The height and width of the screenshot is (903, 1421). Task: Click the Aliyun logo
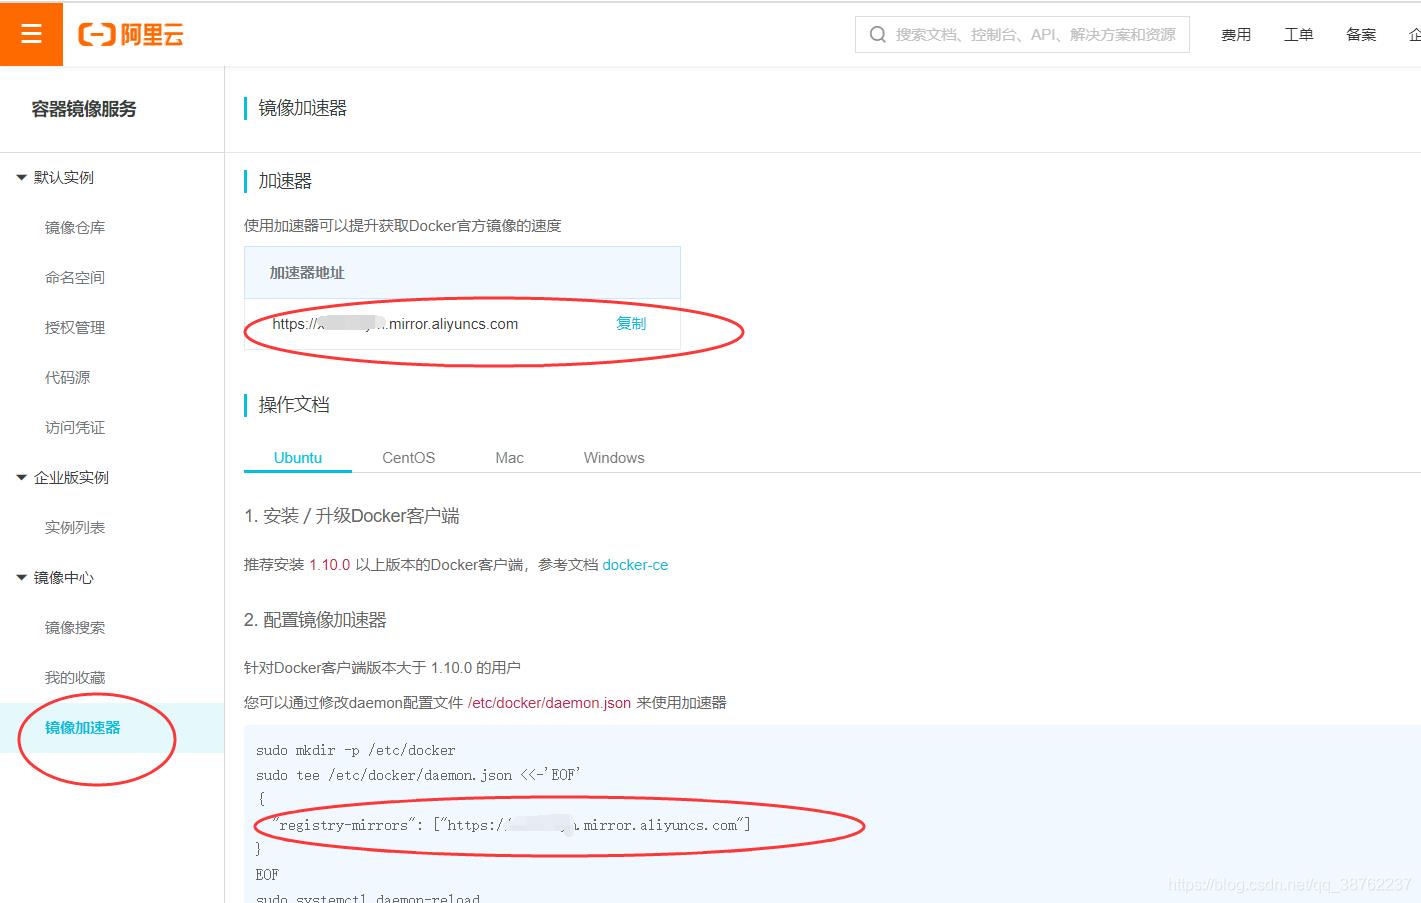coord(131,35)
